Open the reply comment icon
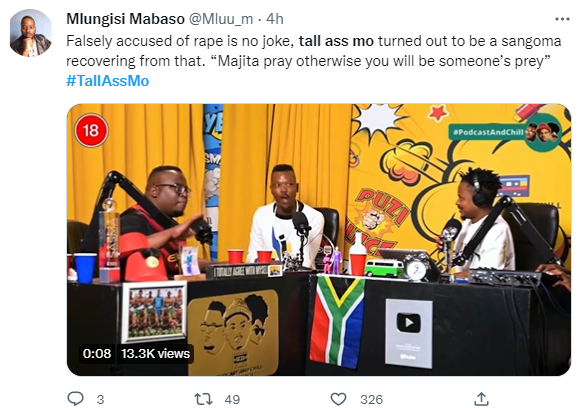Viewport: 579px width, 408px height. pos(76,399)
